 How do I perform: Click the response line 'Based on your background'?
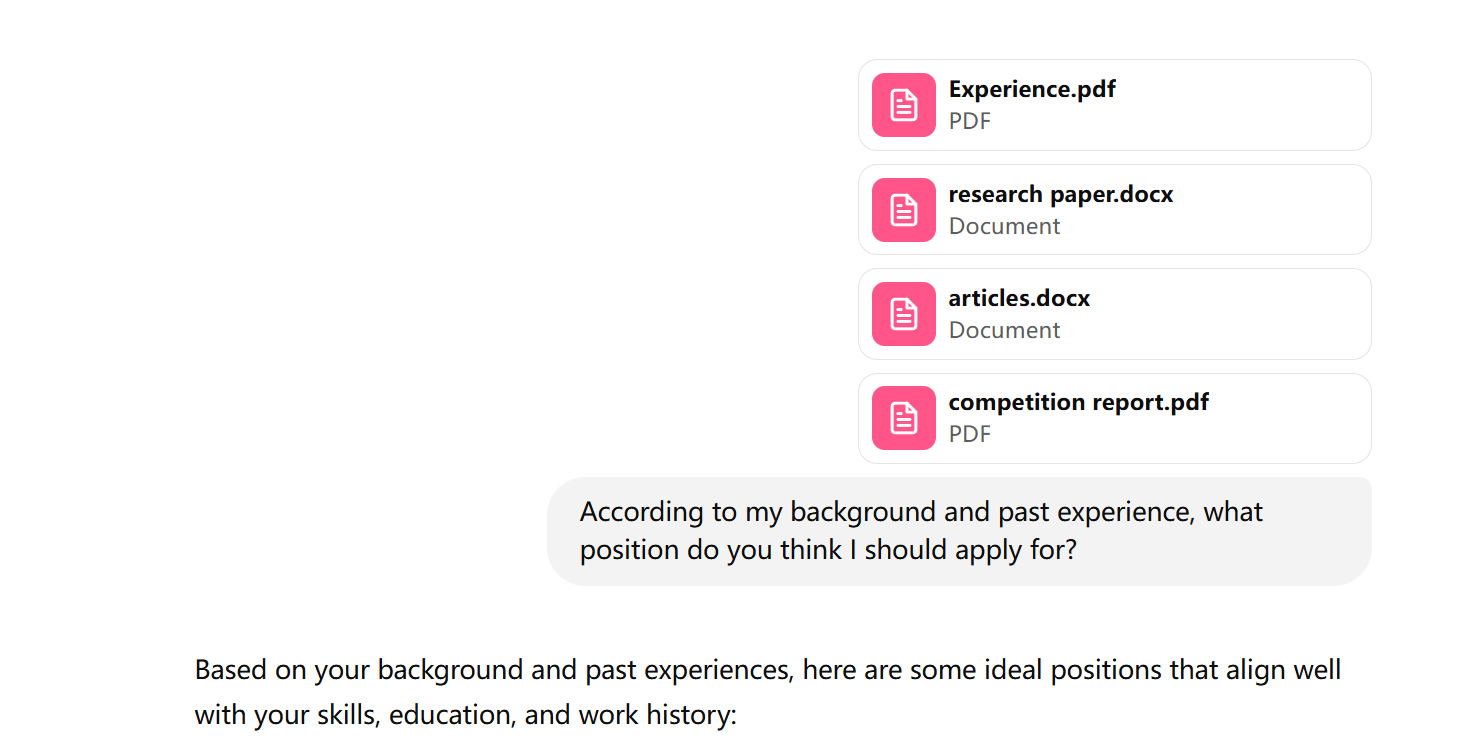(x=767, y=669)
